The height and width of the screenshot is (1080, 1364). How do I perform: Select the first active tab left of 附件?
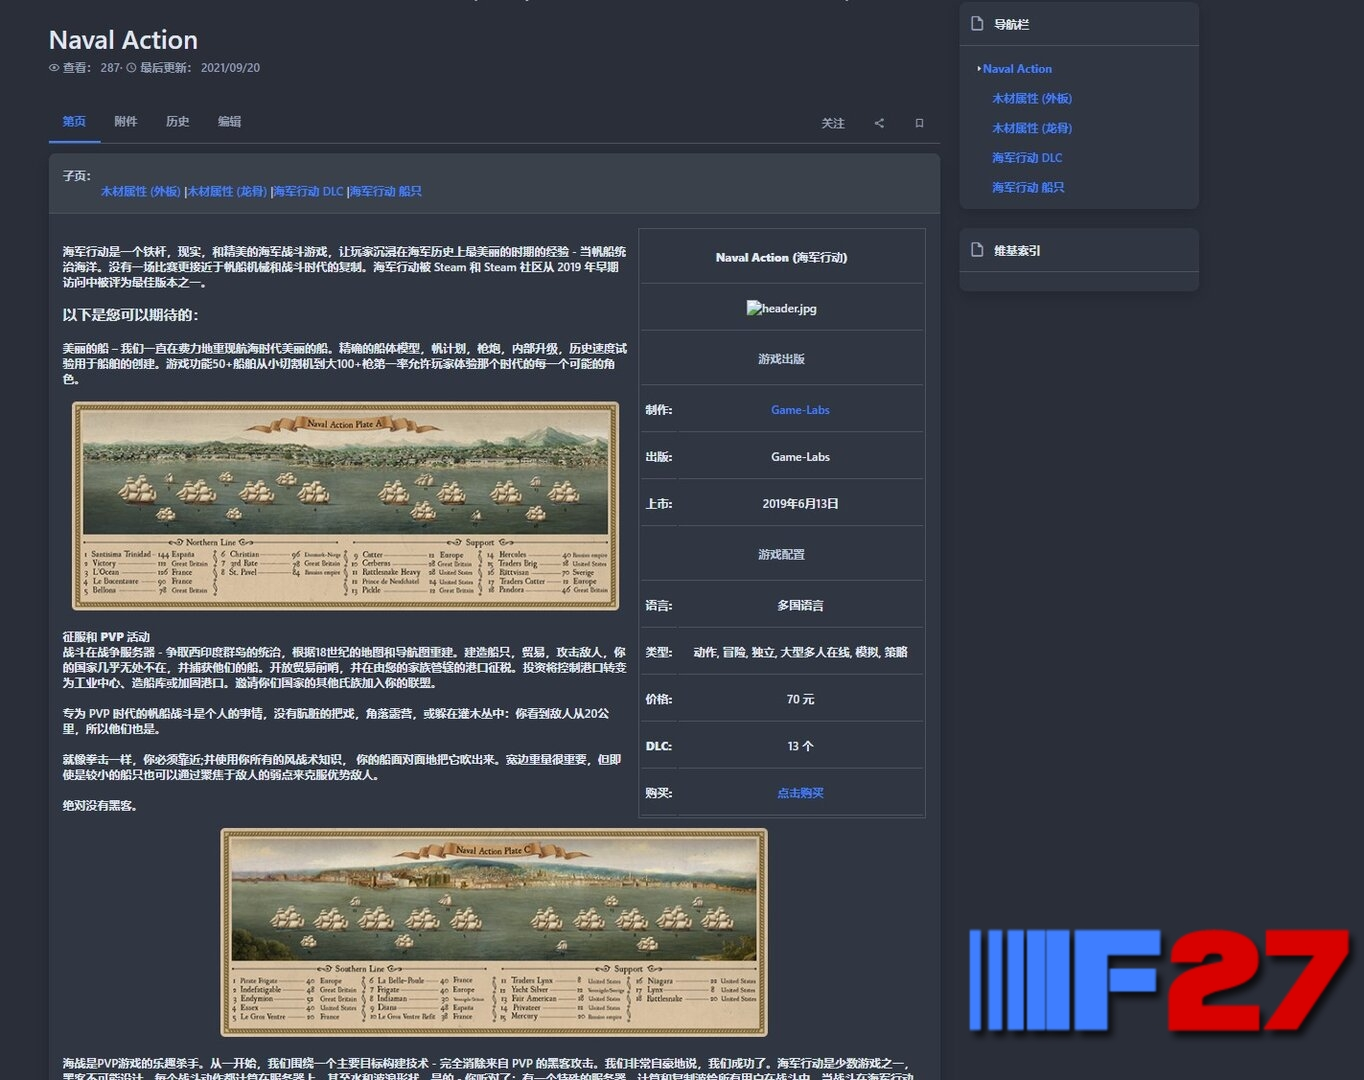click(74, 122)
